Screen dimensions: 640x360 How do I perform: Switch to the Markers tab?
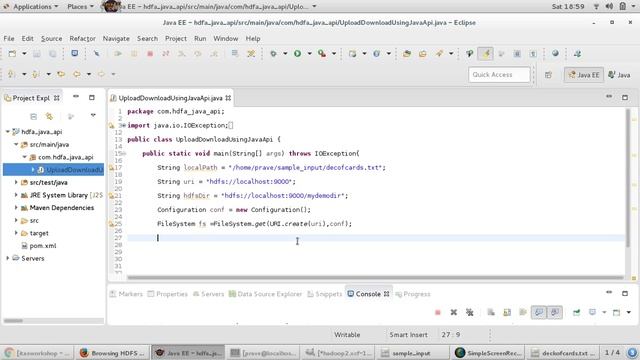[126, 294]
